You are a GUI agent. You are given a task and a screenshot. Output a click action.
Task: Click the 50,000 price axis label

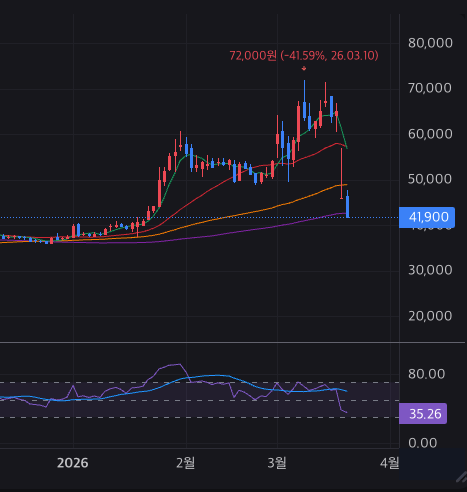[430, 179]
